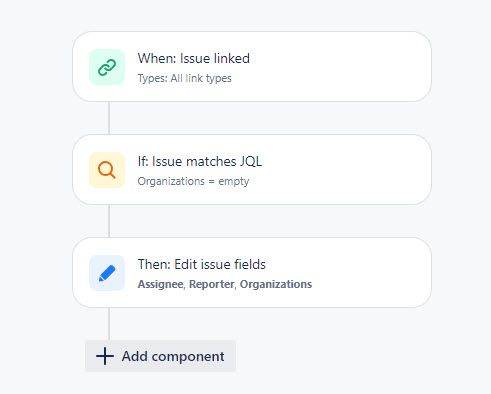This screenshot has height=394, width=491.
Task: Select empty area of the Issue linked card
Action: pyautogui.click(x=340, y=67)
